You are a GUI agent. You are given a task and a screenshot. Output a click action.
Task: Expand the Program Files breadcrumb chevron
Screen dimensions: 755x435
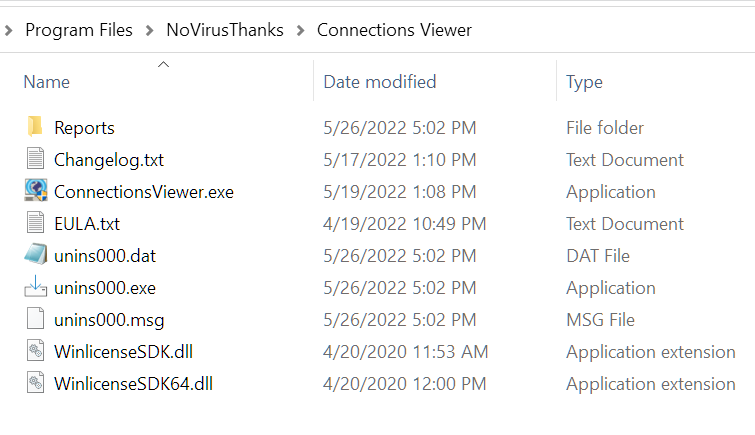(x=149, y=30)
